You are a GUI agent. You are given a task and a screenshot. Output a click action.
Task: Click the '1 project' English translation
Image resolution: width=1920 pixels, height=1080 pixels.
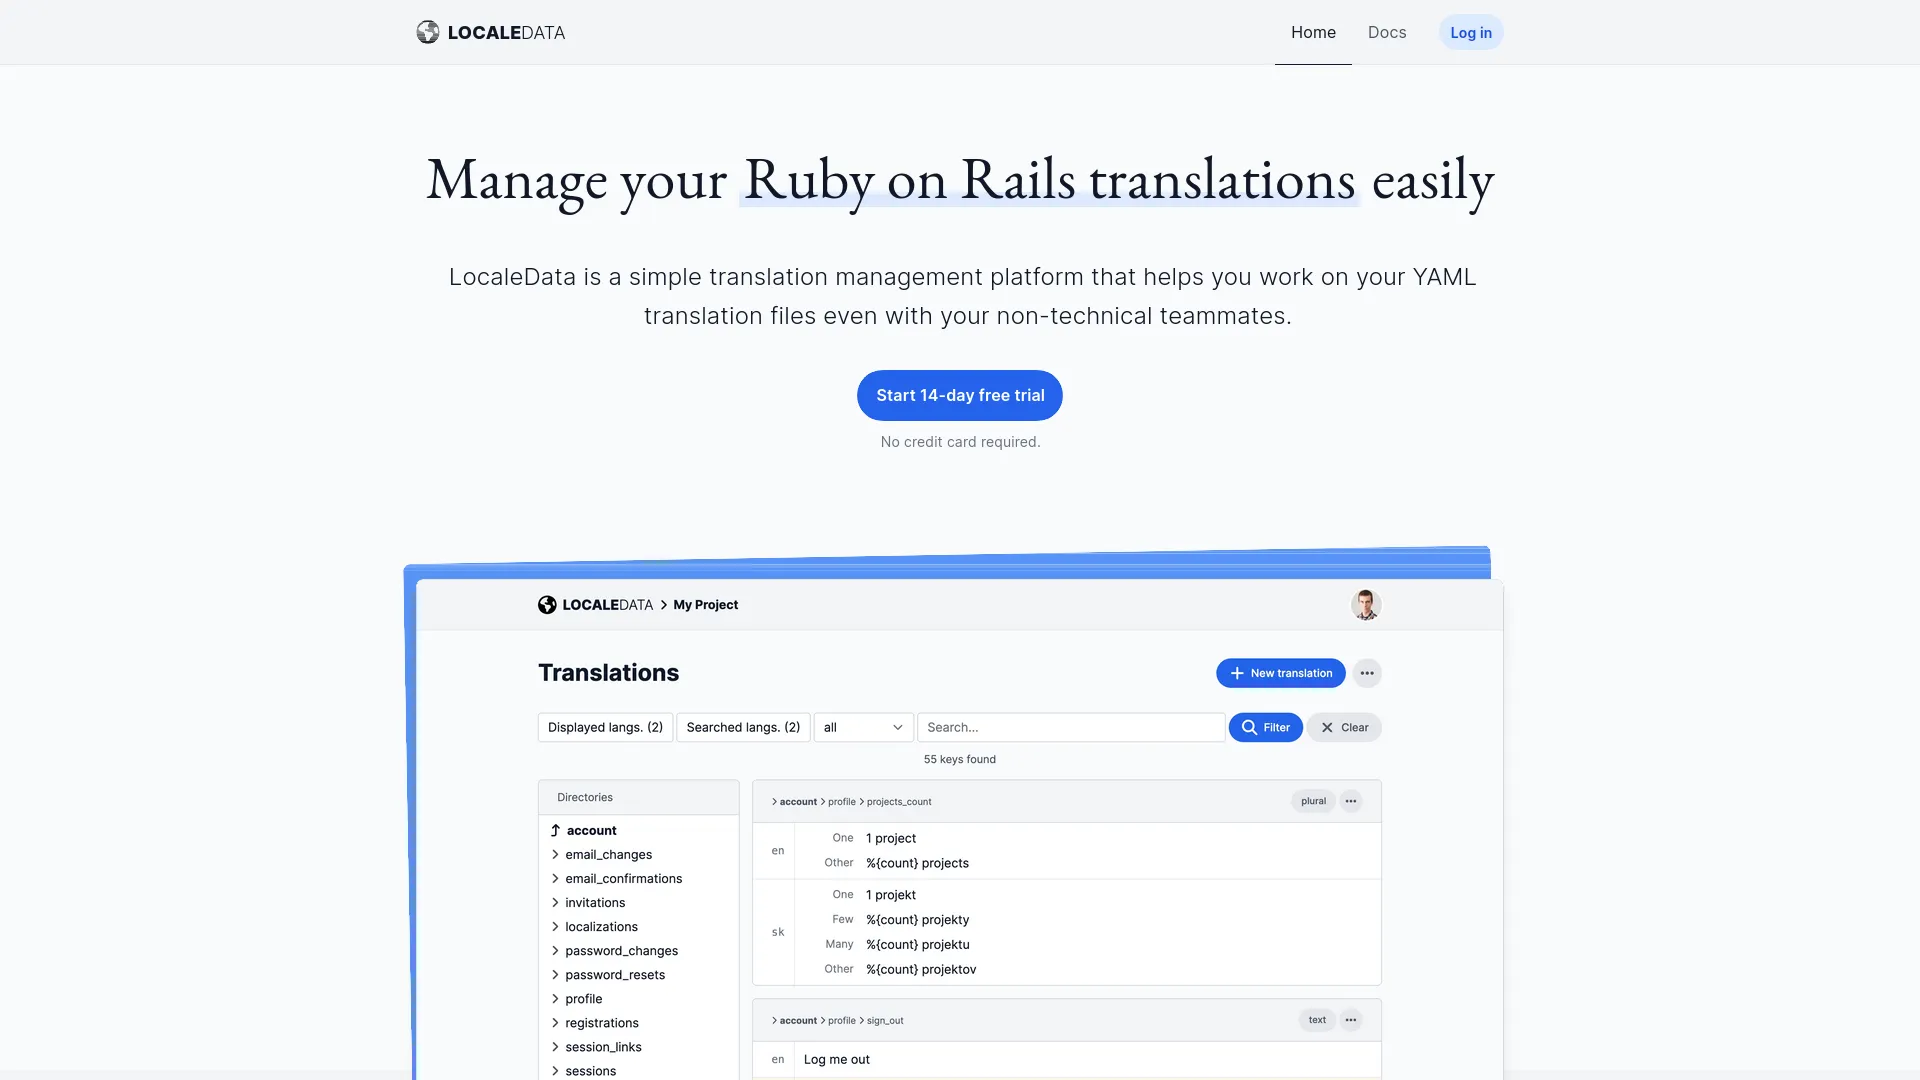click(891, 838)
